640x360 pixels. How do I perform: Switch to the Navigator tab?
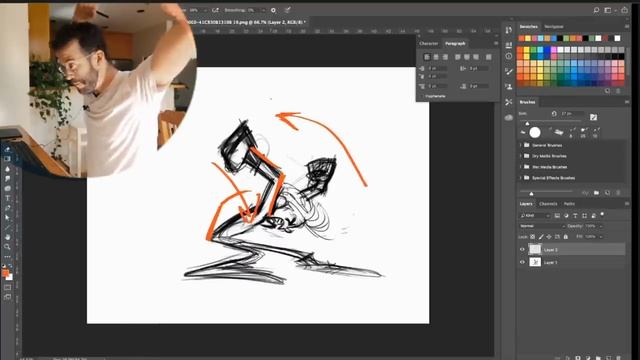click(554, 27)
